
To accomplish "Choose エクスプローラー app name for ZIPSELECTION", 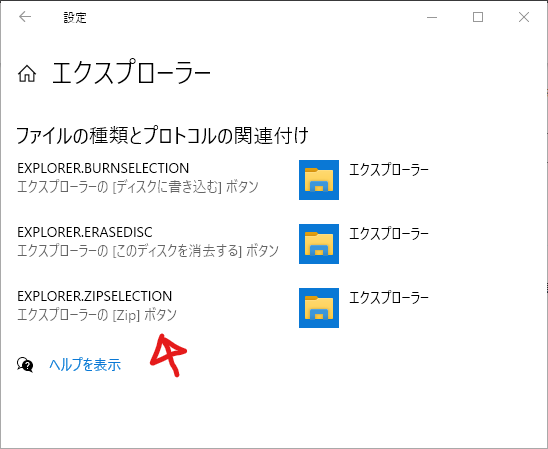I will click(389, 298).
